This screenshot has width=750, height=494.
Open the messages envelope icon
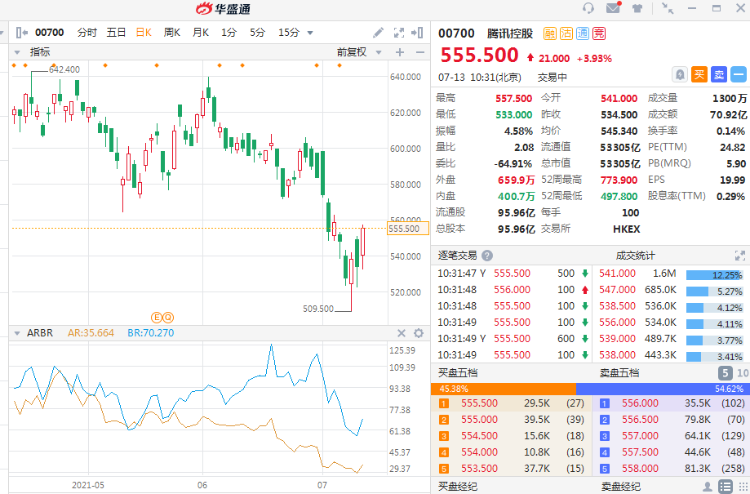click(613, 8)
